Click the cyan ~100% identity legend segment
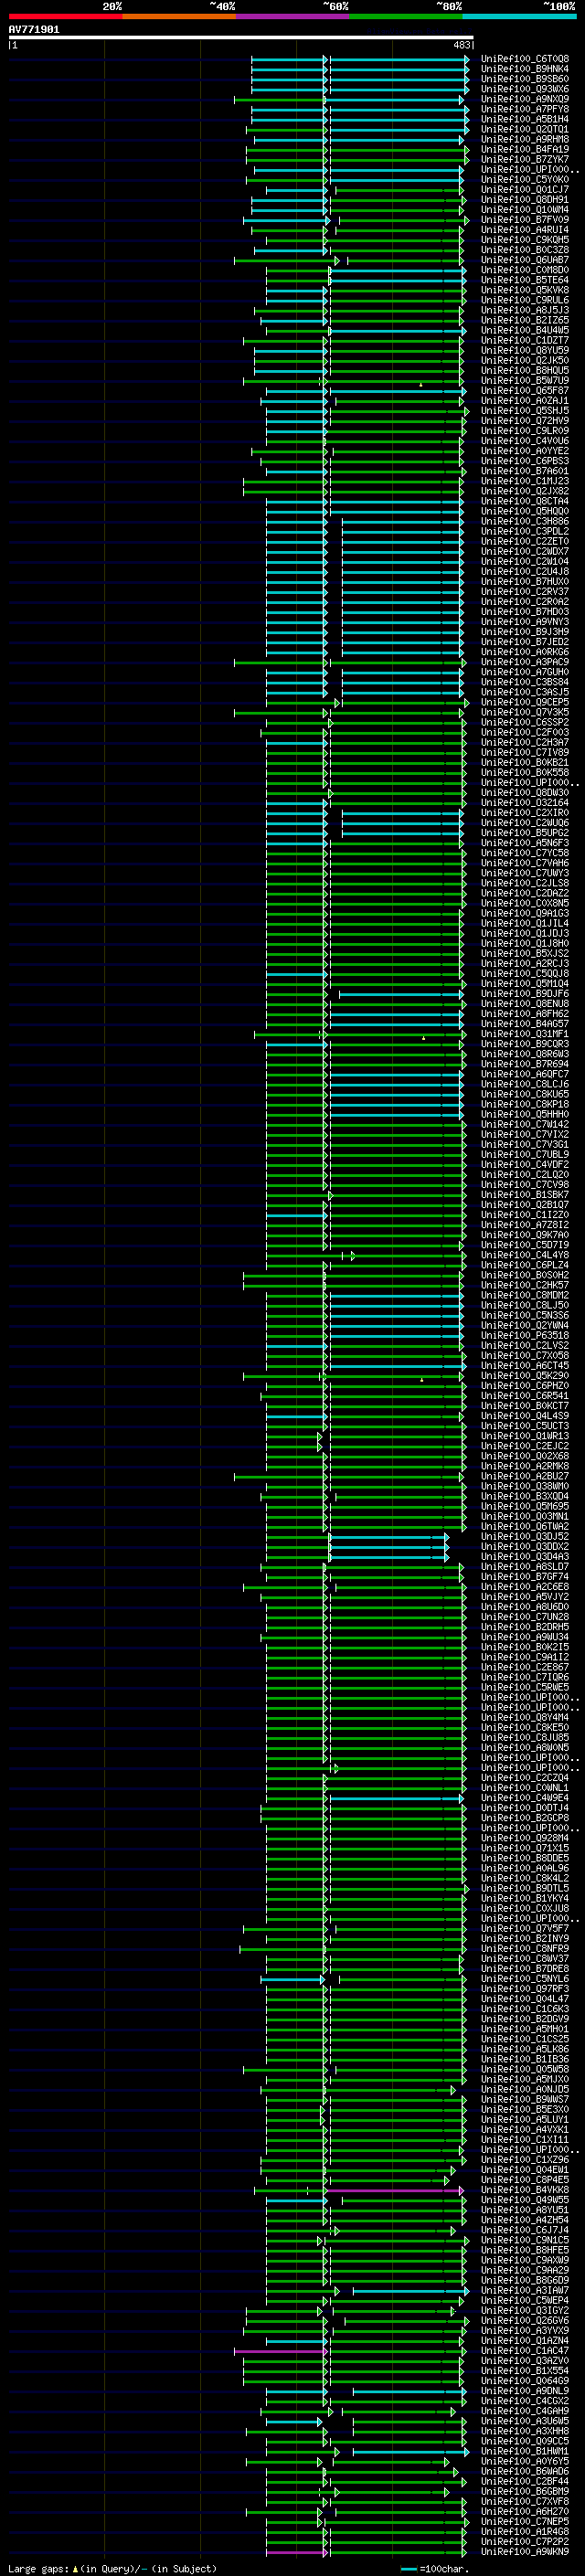585x2576 pixels. pos(520,16)
